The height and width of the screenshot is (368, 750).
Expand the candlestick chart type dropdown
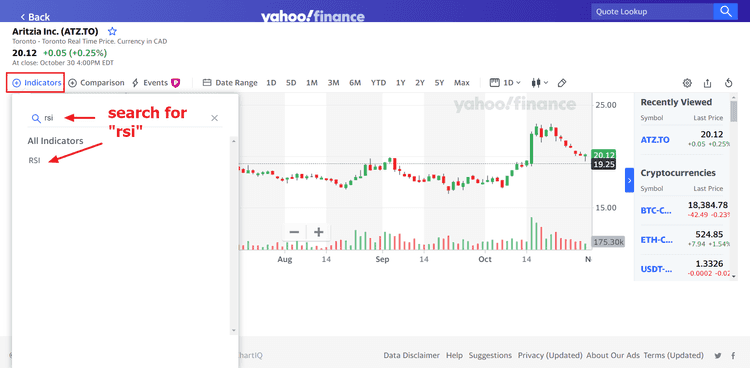point(540,83)
